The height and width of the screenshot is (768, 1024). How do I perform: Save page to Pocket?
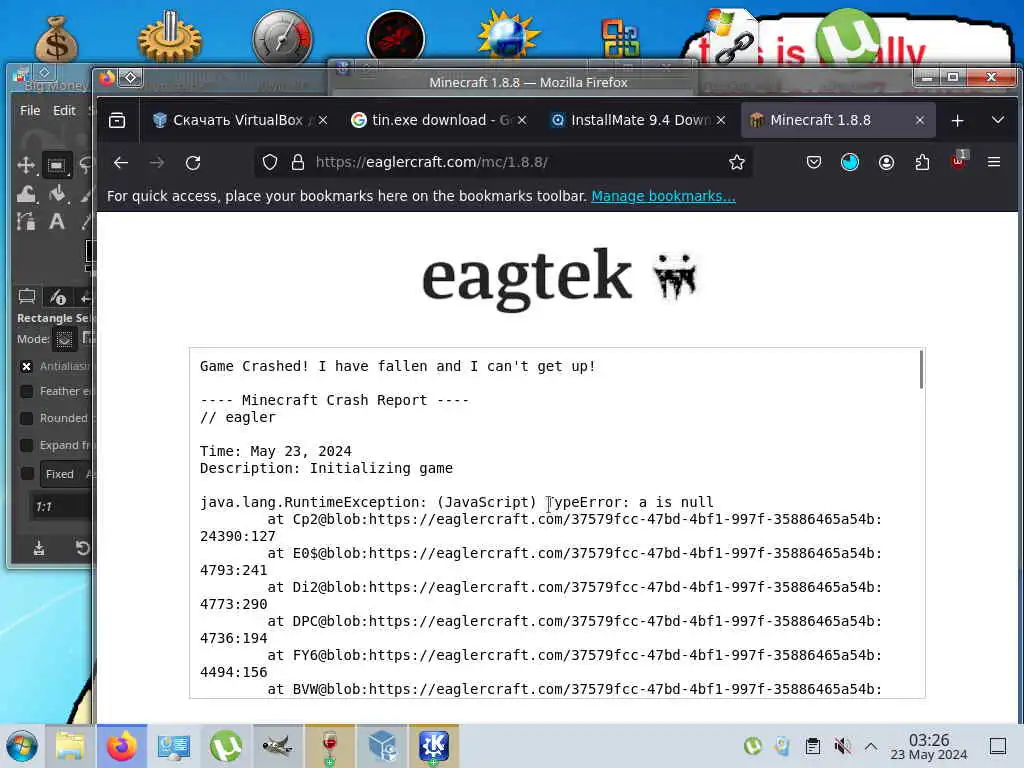(x=814, y=163)
